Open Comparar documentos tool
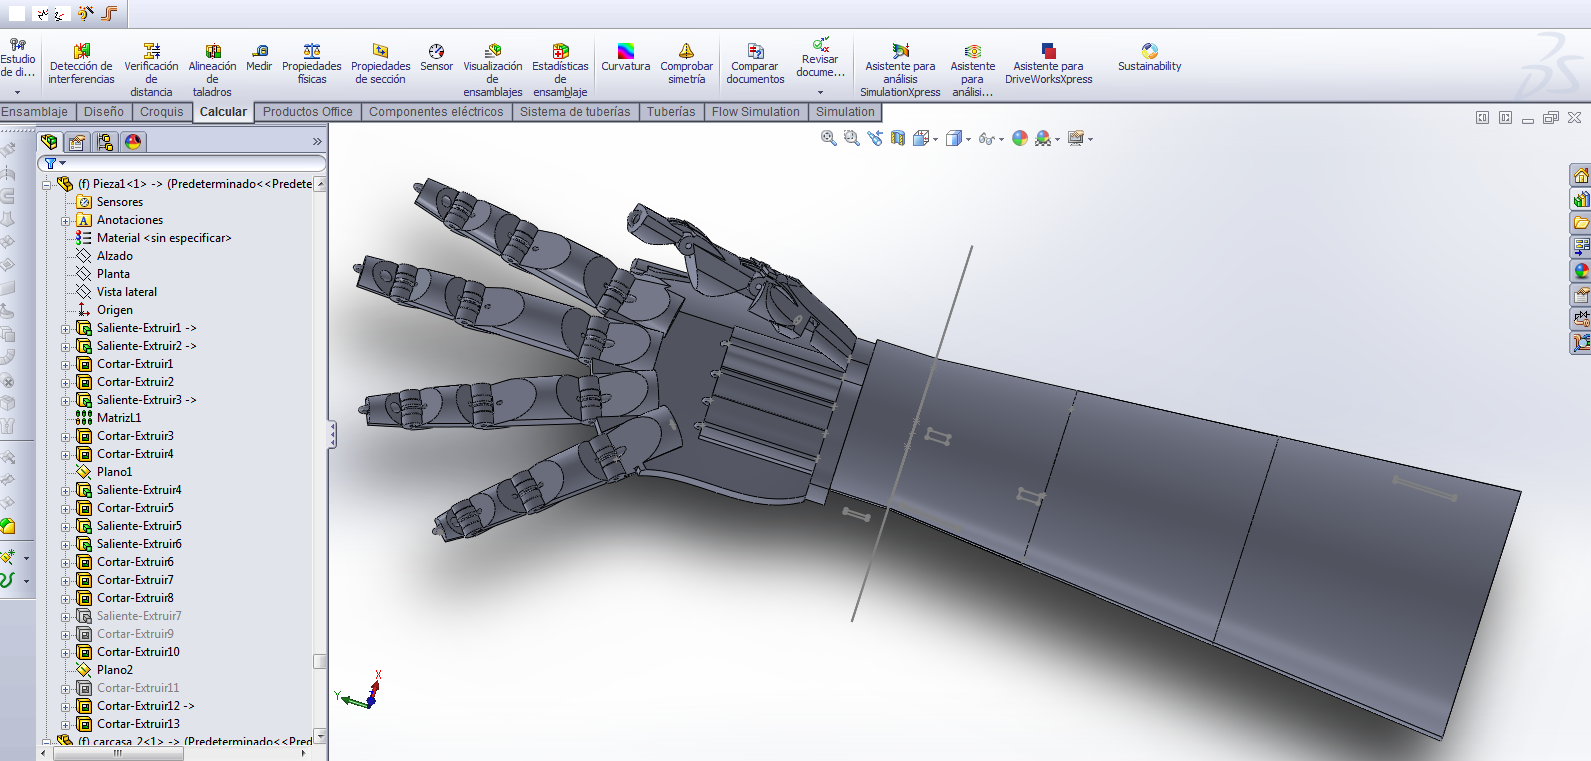 (755, 64)
